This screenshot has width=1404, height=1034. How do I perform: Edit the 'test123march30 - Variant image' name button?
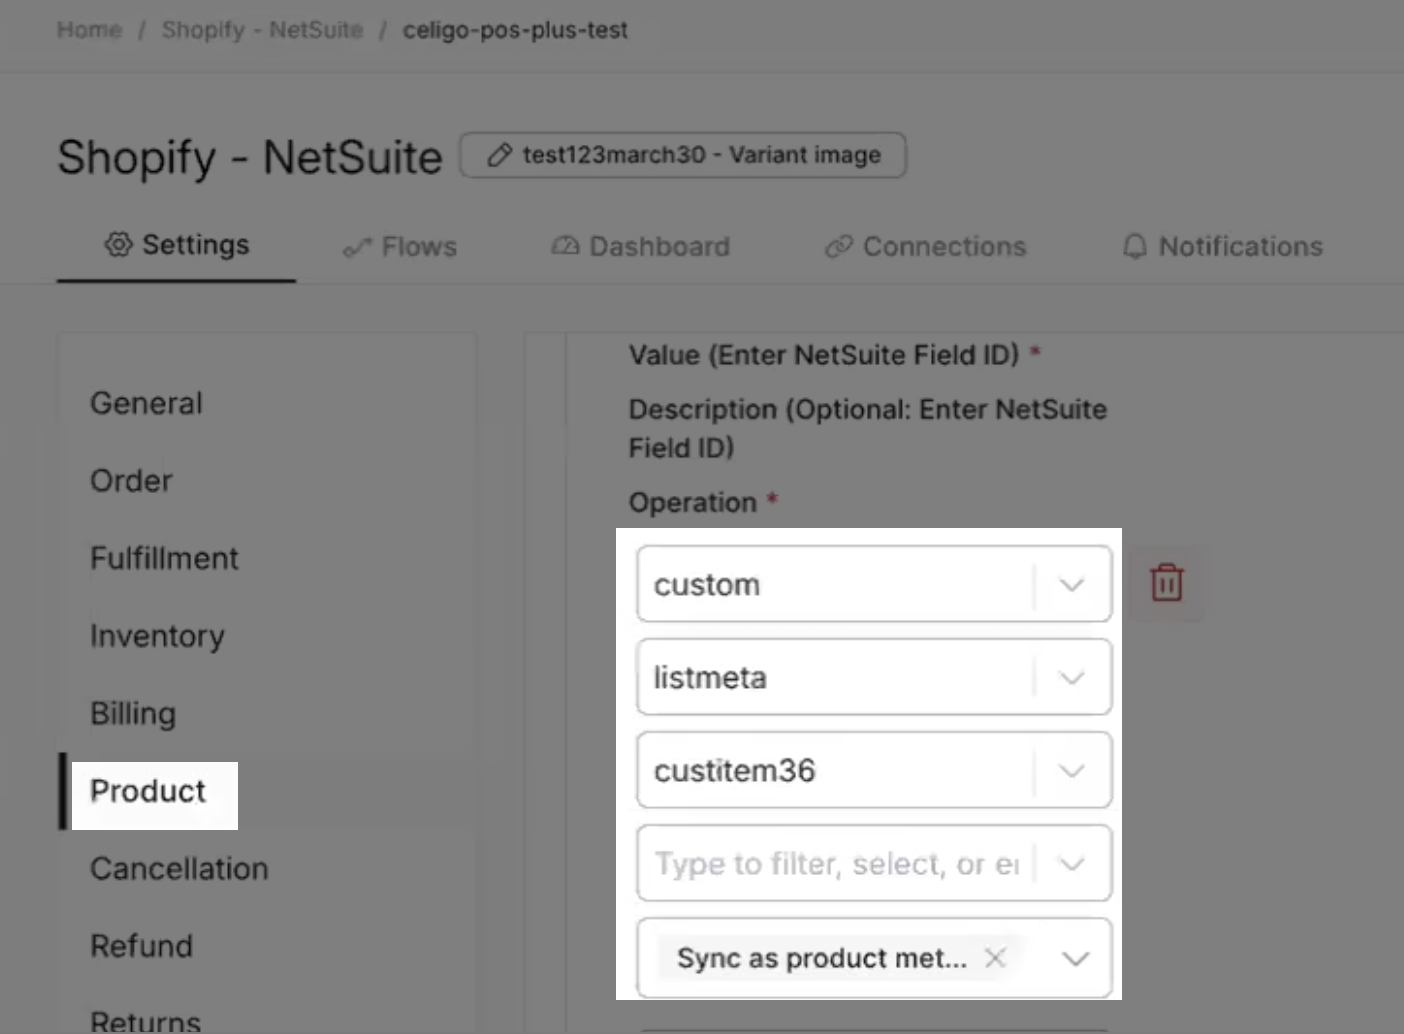coord(683,155)
